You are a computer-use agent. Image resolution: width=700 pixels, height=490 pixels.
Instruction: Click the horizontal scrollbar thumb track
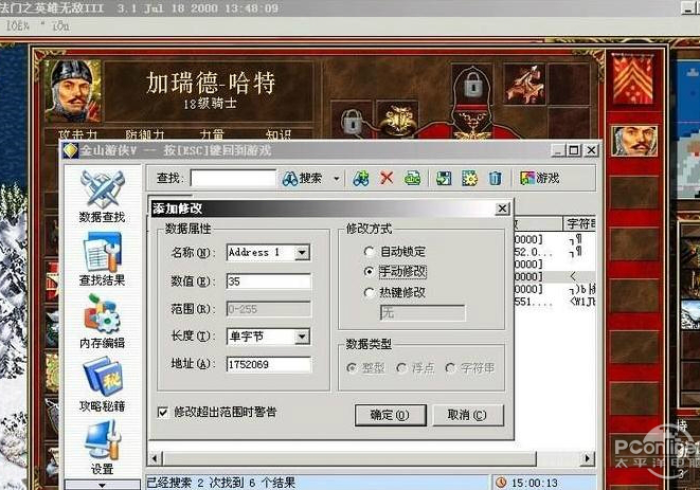[x=350, y=458]
